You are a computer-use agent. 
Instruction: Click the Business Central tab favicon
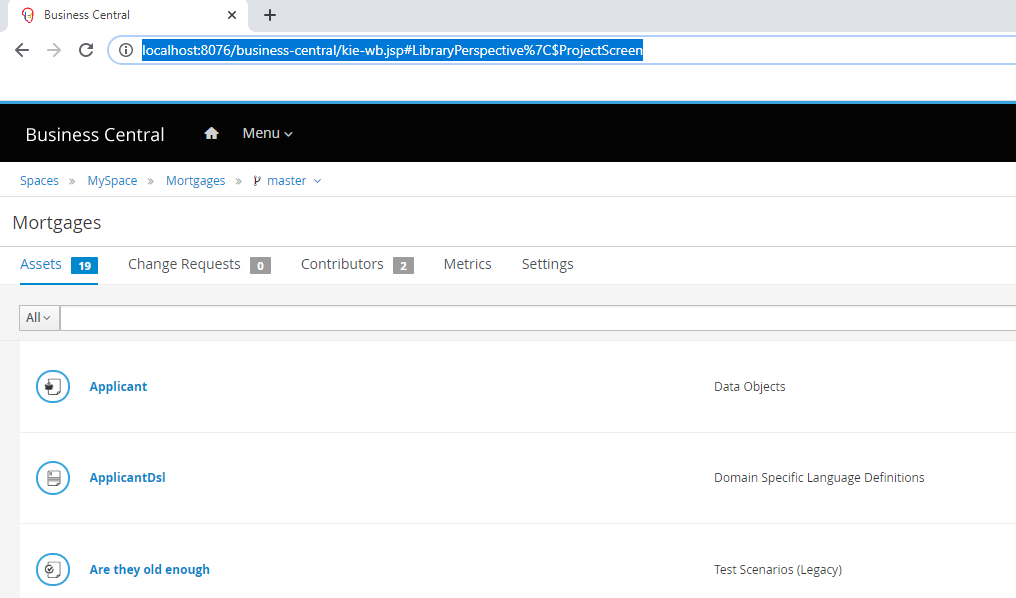pyautogui.click(x=28, y=15)
